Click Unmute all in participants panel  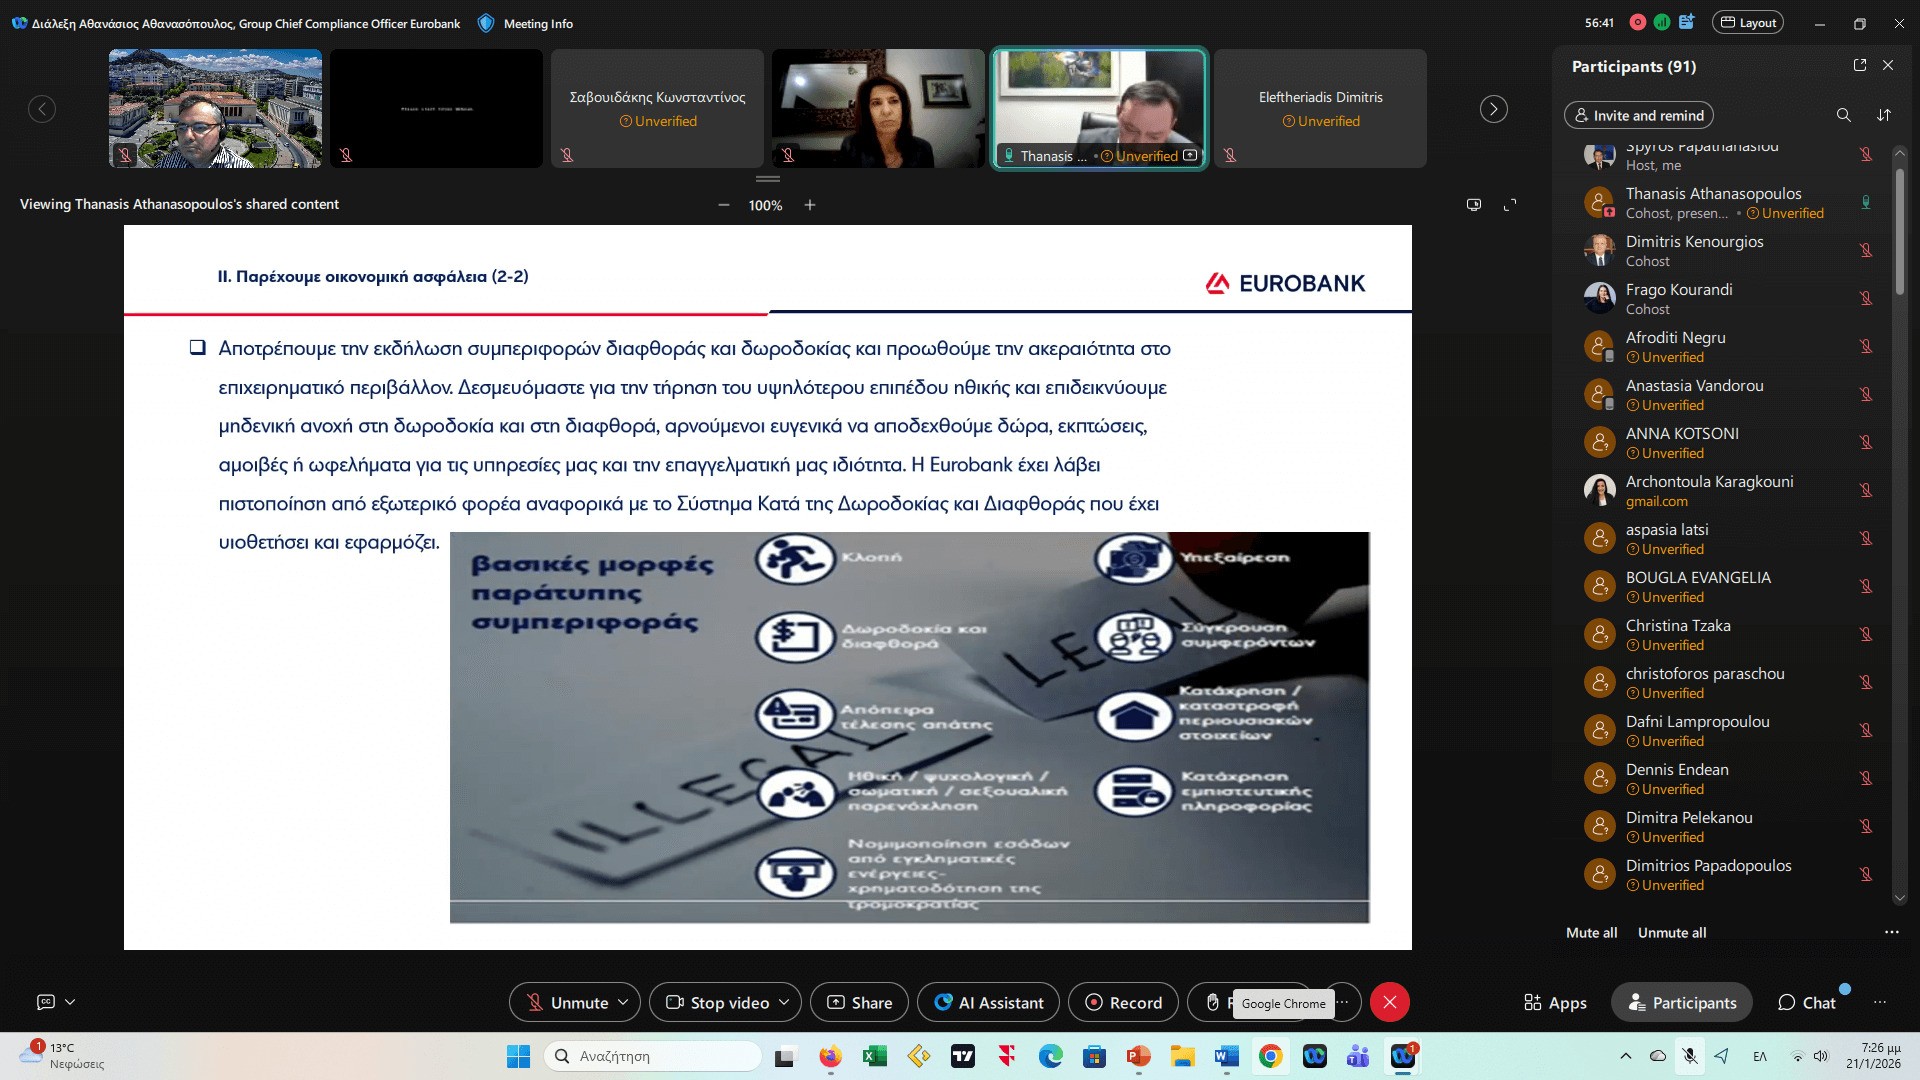[x=1672, y=932]
